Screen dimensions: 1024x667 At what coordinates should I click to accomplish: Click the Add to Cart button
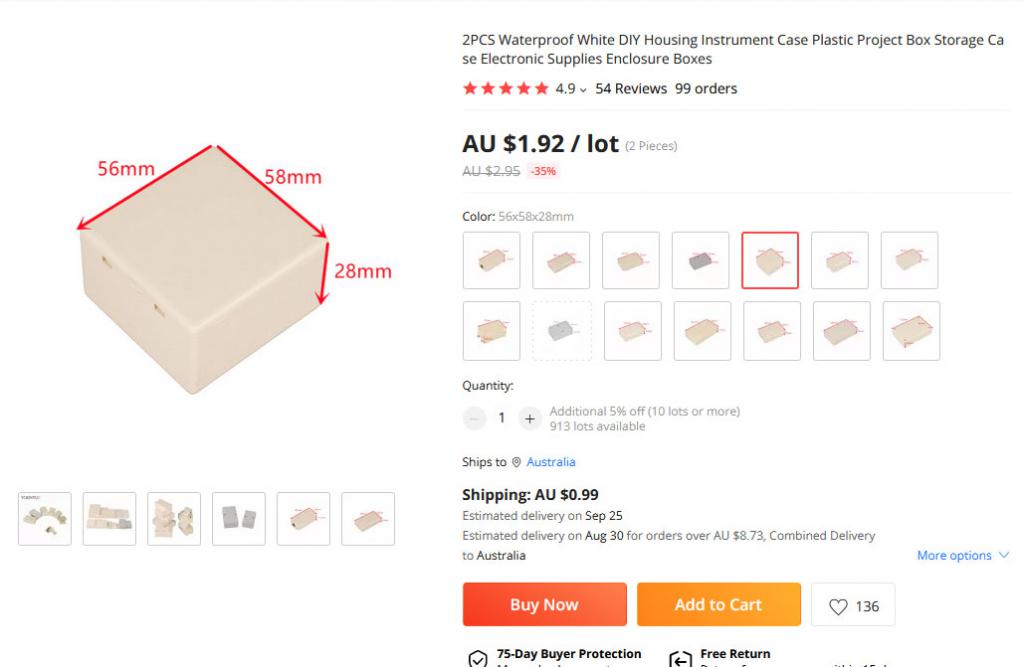tap(718, 604)
